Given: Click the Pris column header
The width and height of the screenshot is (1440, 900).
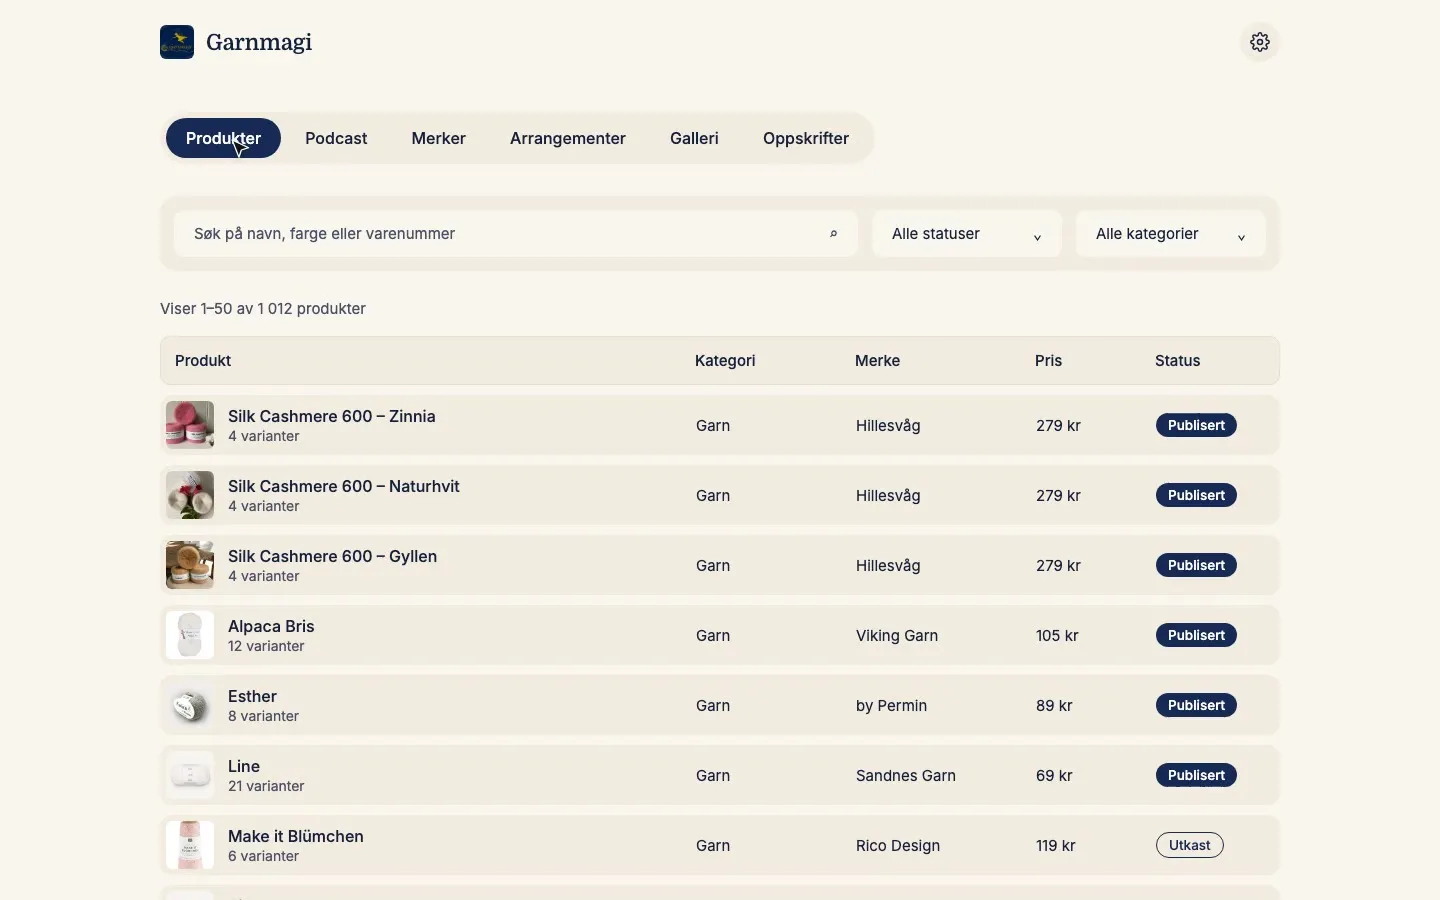Looking at the screenshot, I should pyautogui.click(x=1048, y=361).
